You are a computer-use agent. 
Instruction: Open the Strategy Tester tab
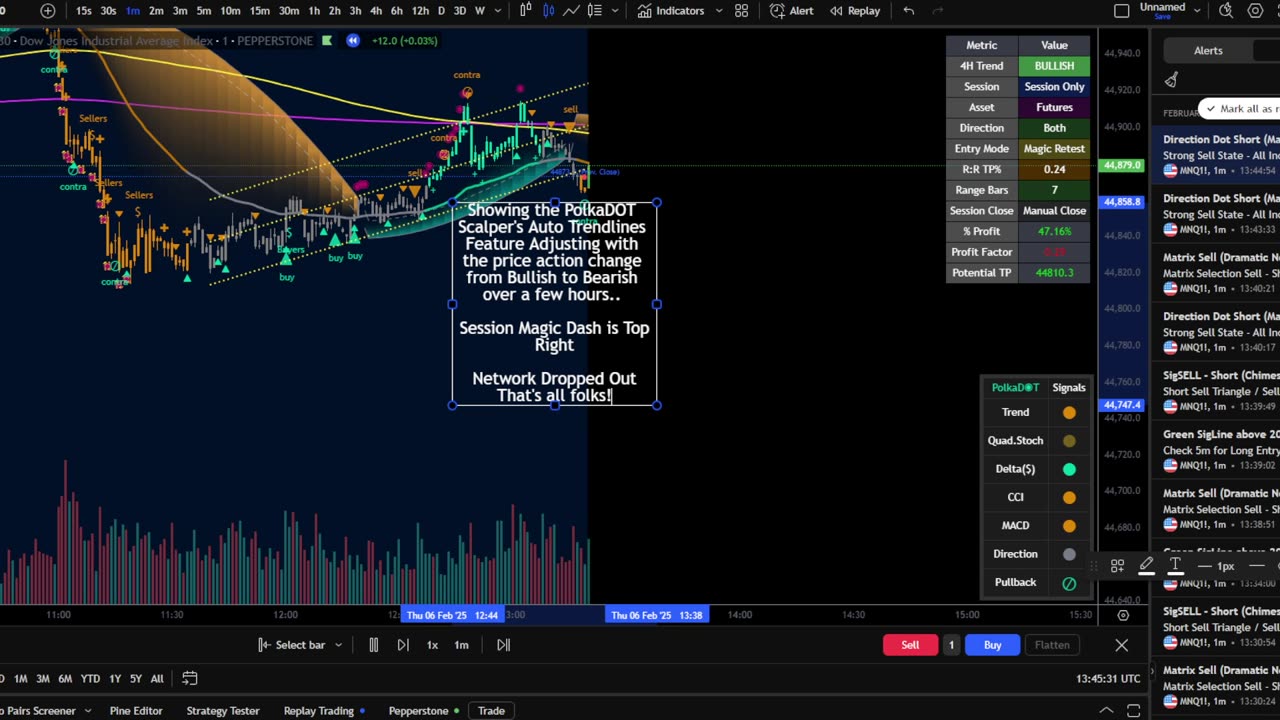[x=223, y=711]
